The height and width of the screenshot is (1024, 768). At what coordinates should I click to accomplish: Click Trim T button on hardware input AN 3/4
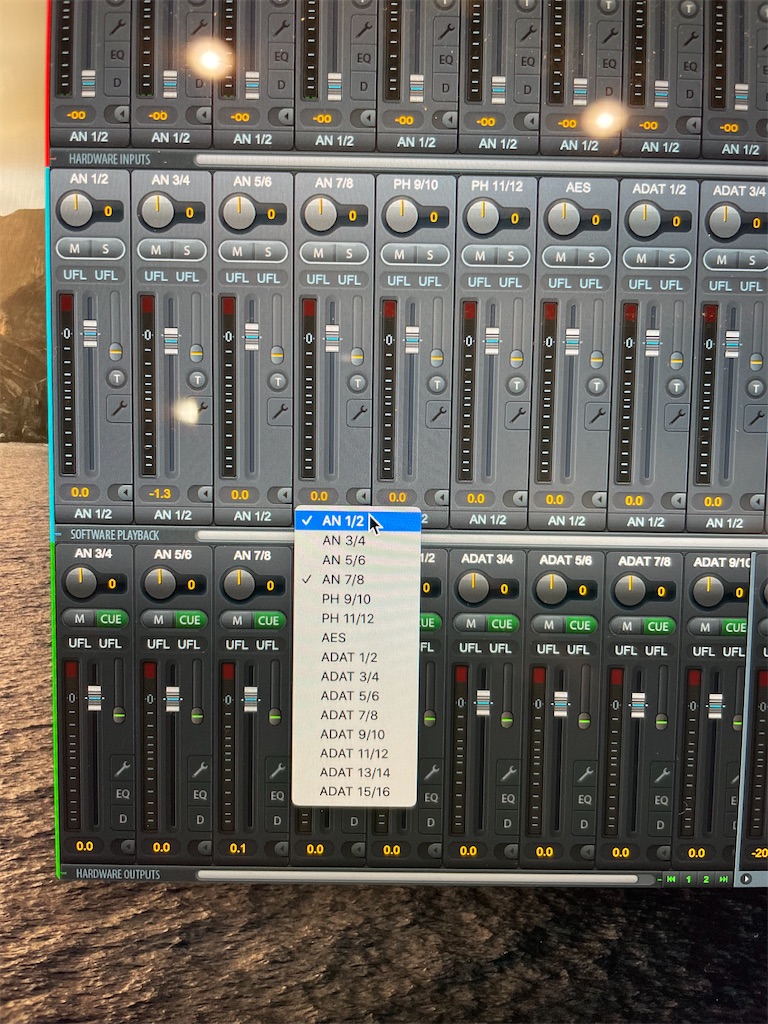pos(197,379)
